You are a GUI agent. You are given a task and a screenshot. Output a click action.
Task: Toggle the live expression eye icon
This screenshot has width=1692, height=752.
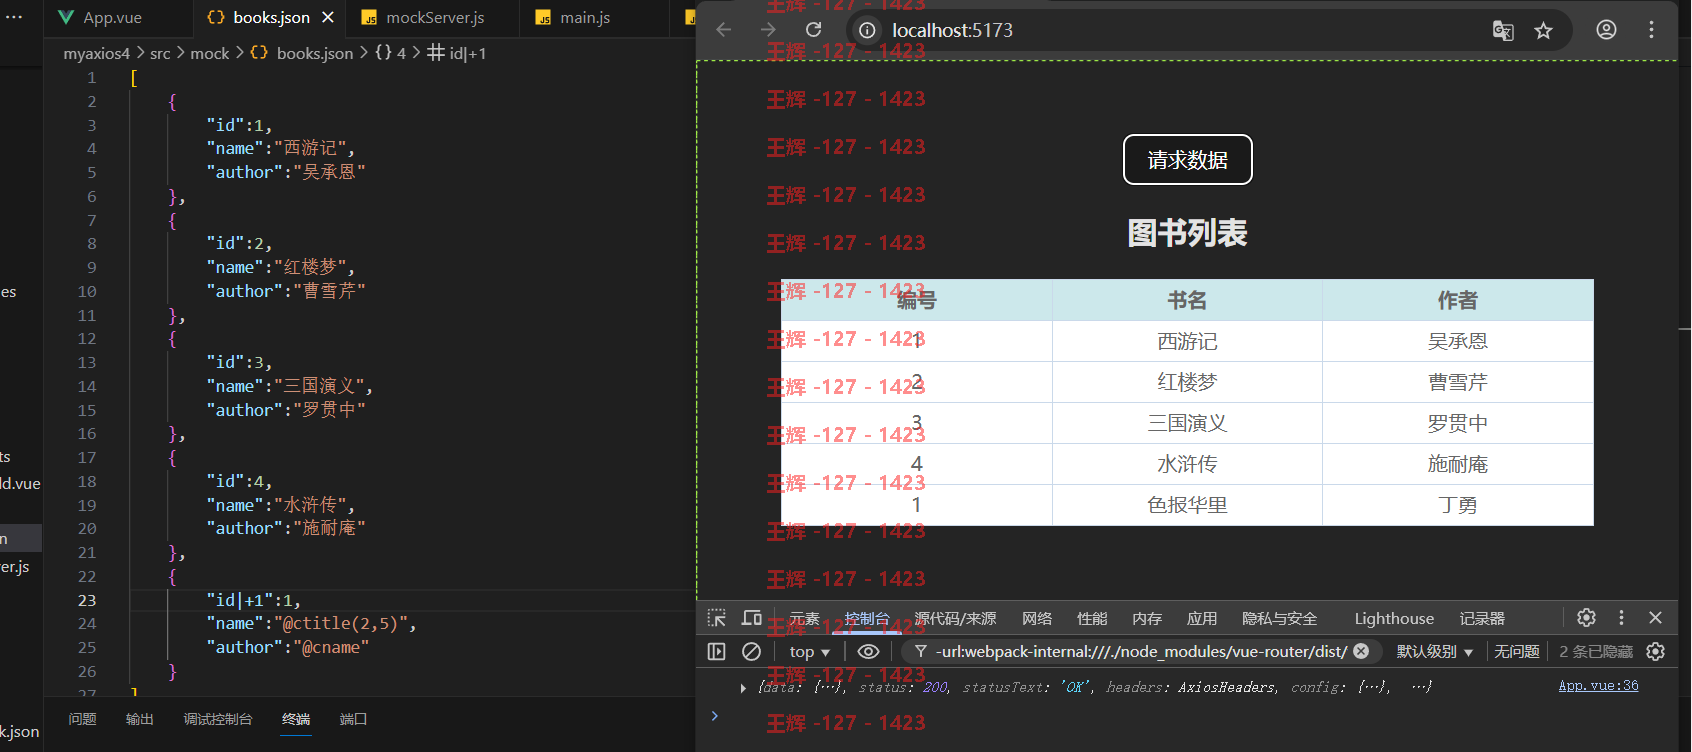868,652
